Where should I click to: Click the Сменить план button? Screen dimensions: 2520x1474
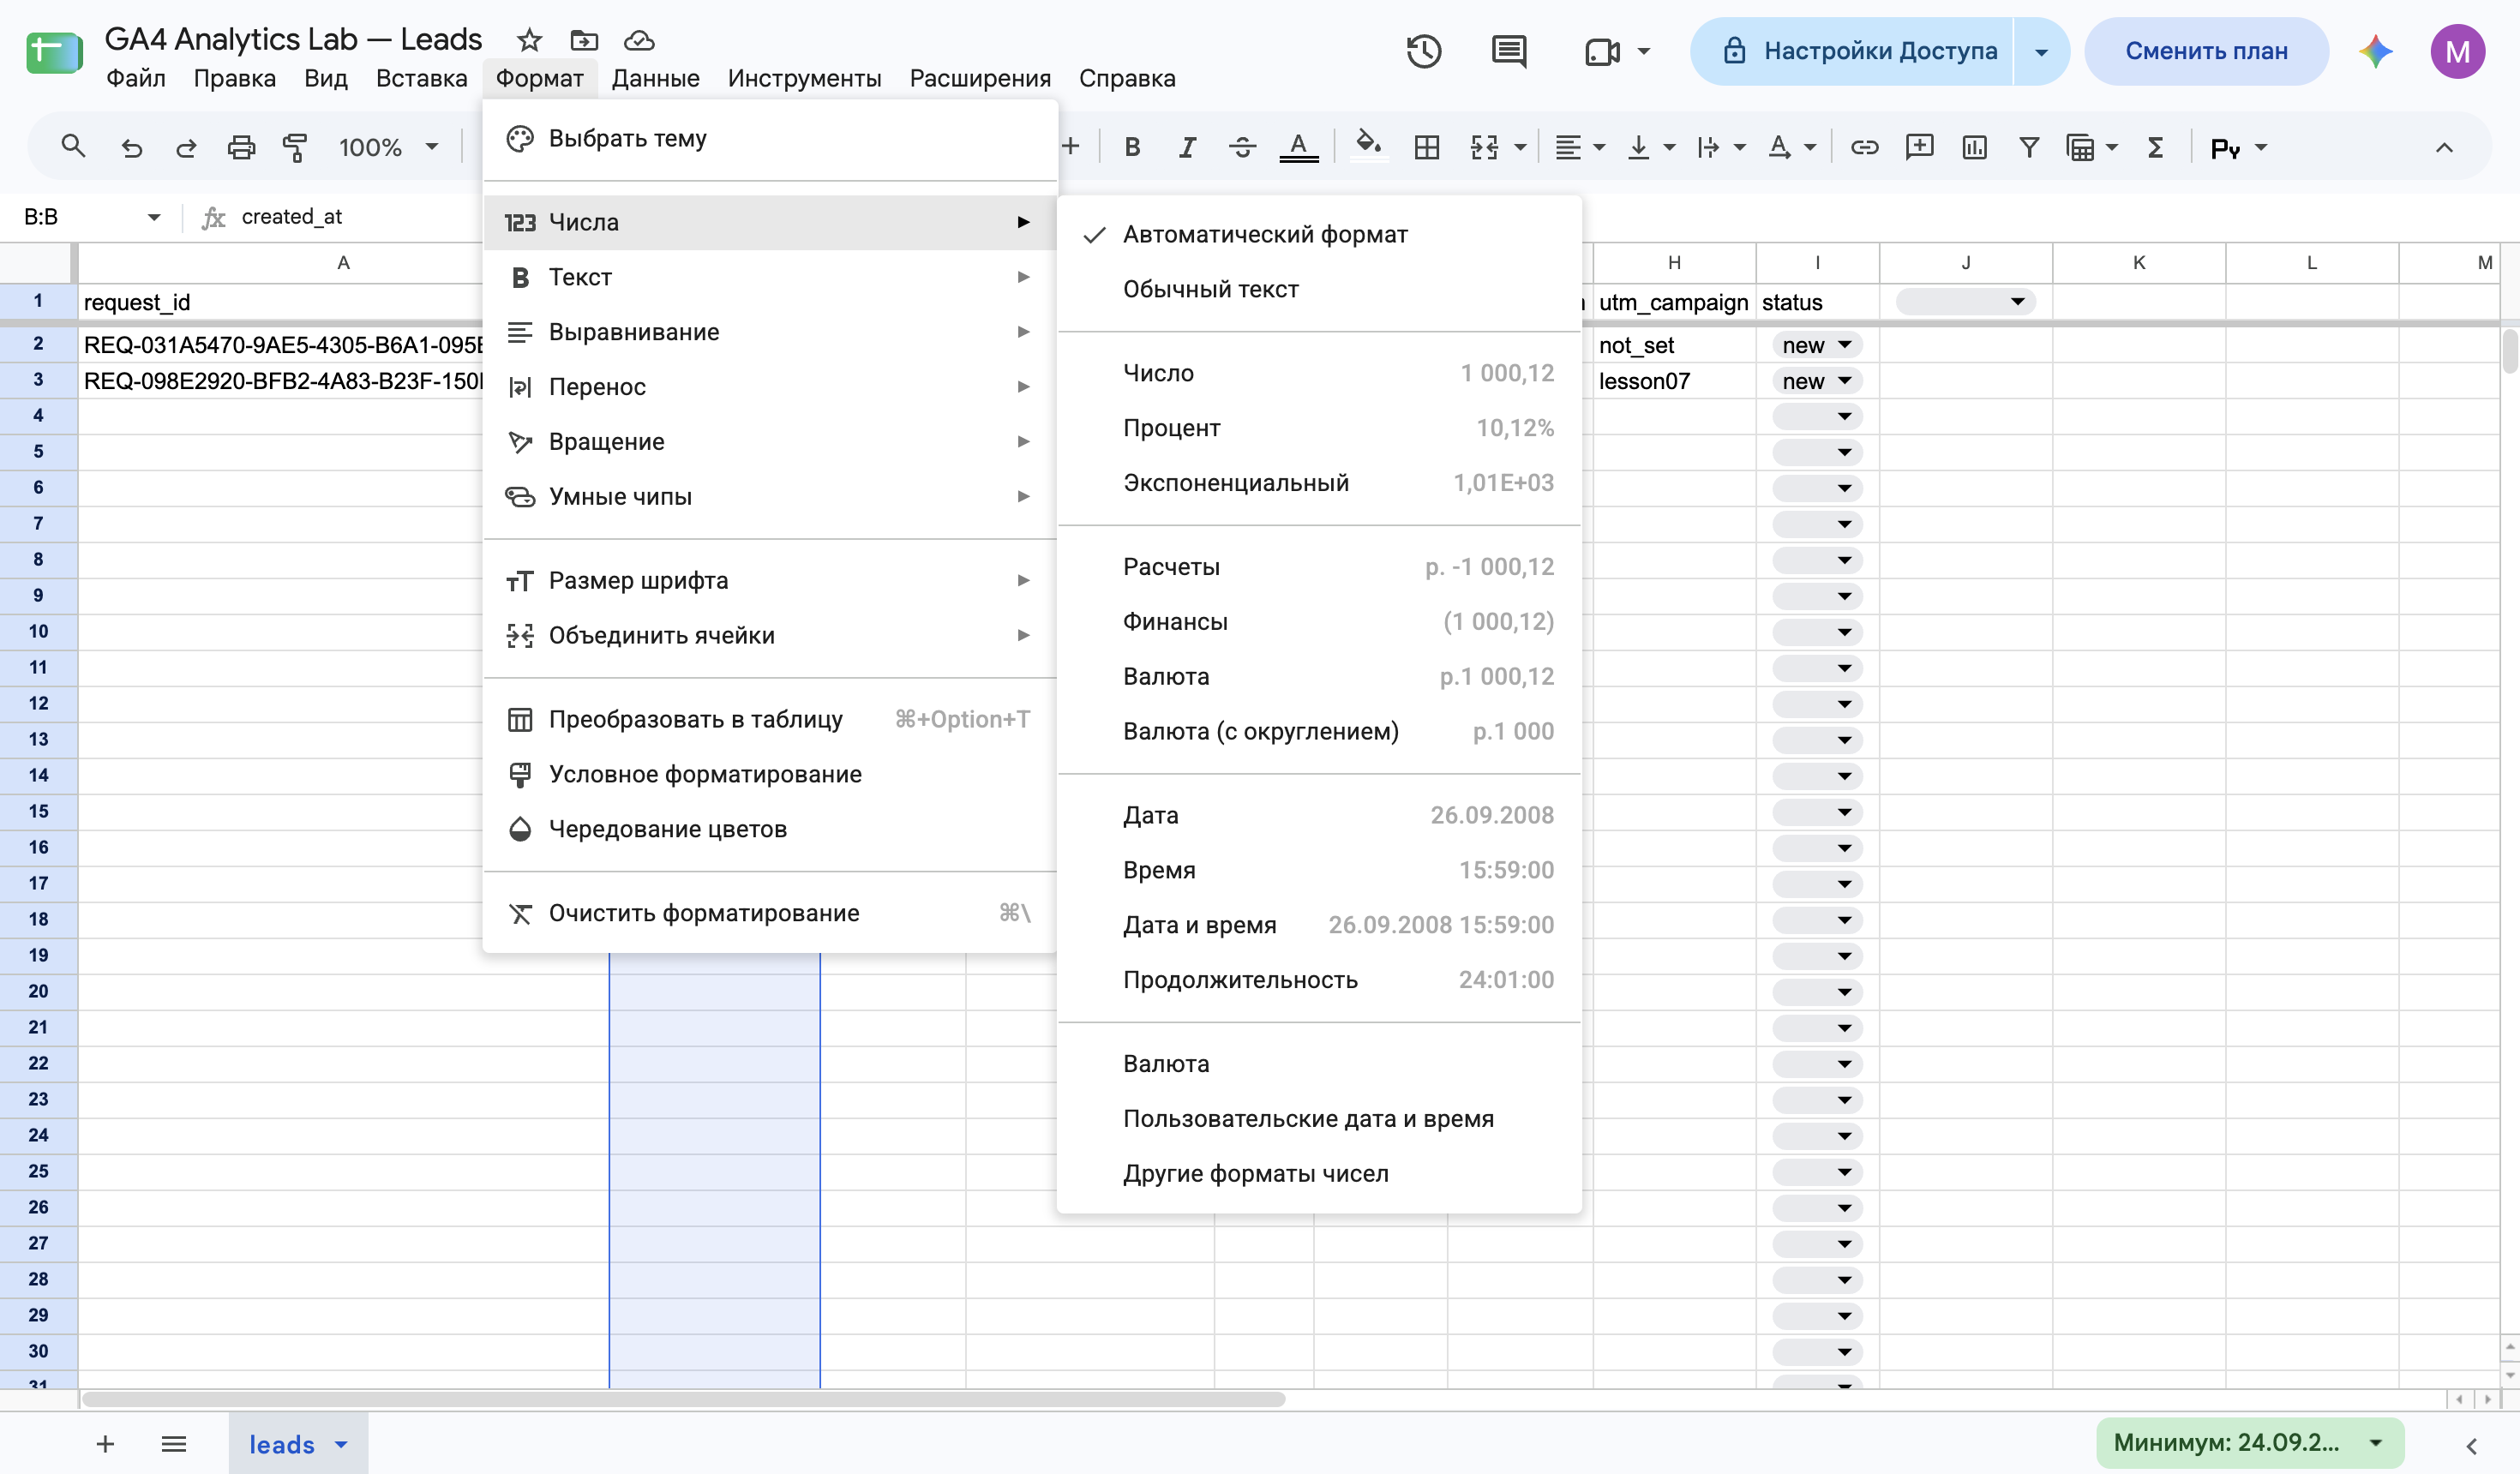[2206, 51]
